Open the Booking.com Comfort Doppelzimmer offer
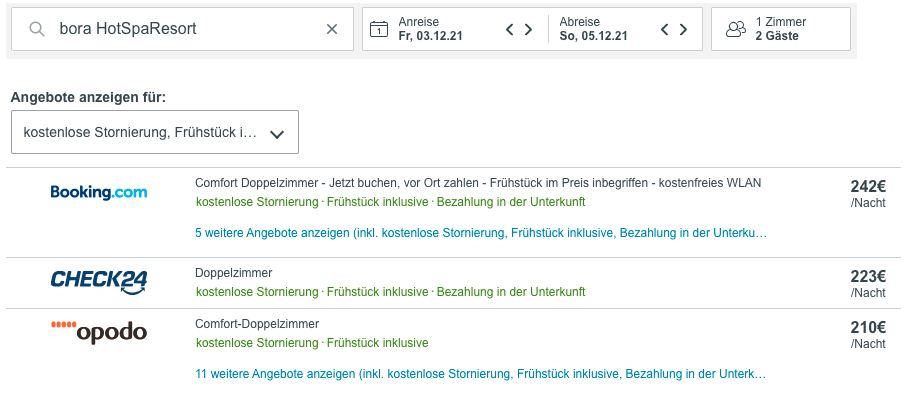 pos(478,183)
